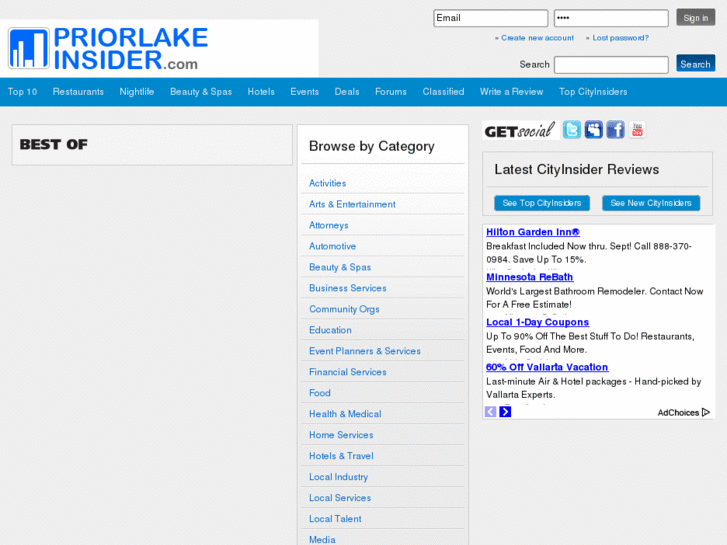Open the Classified menu item
727x545 pixels.
(x=443, y=92)
